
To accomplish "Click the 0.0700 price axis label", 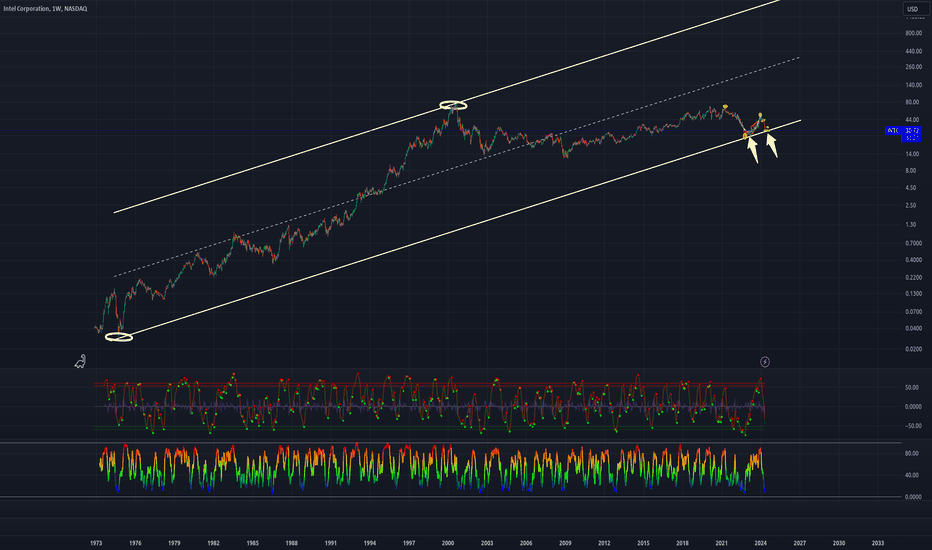I will point(914,312).
